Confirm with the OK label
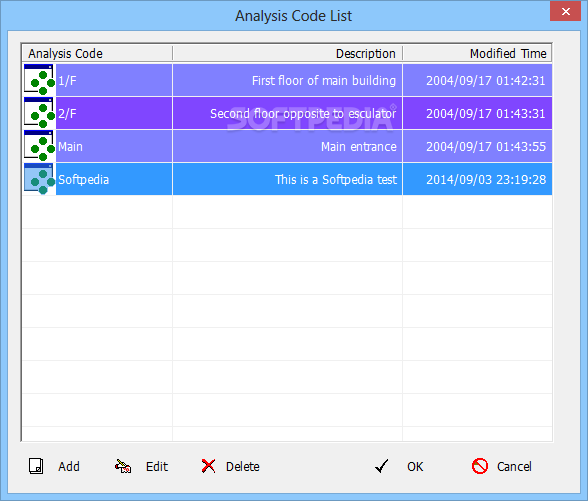 pyautogui.click(x=415, y=466)
